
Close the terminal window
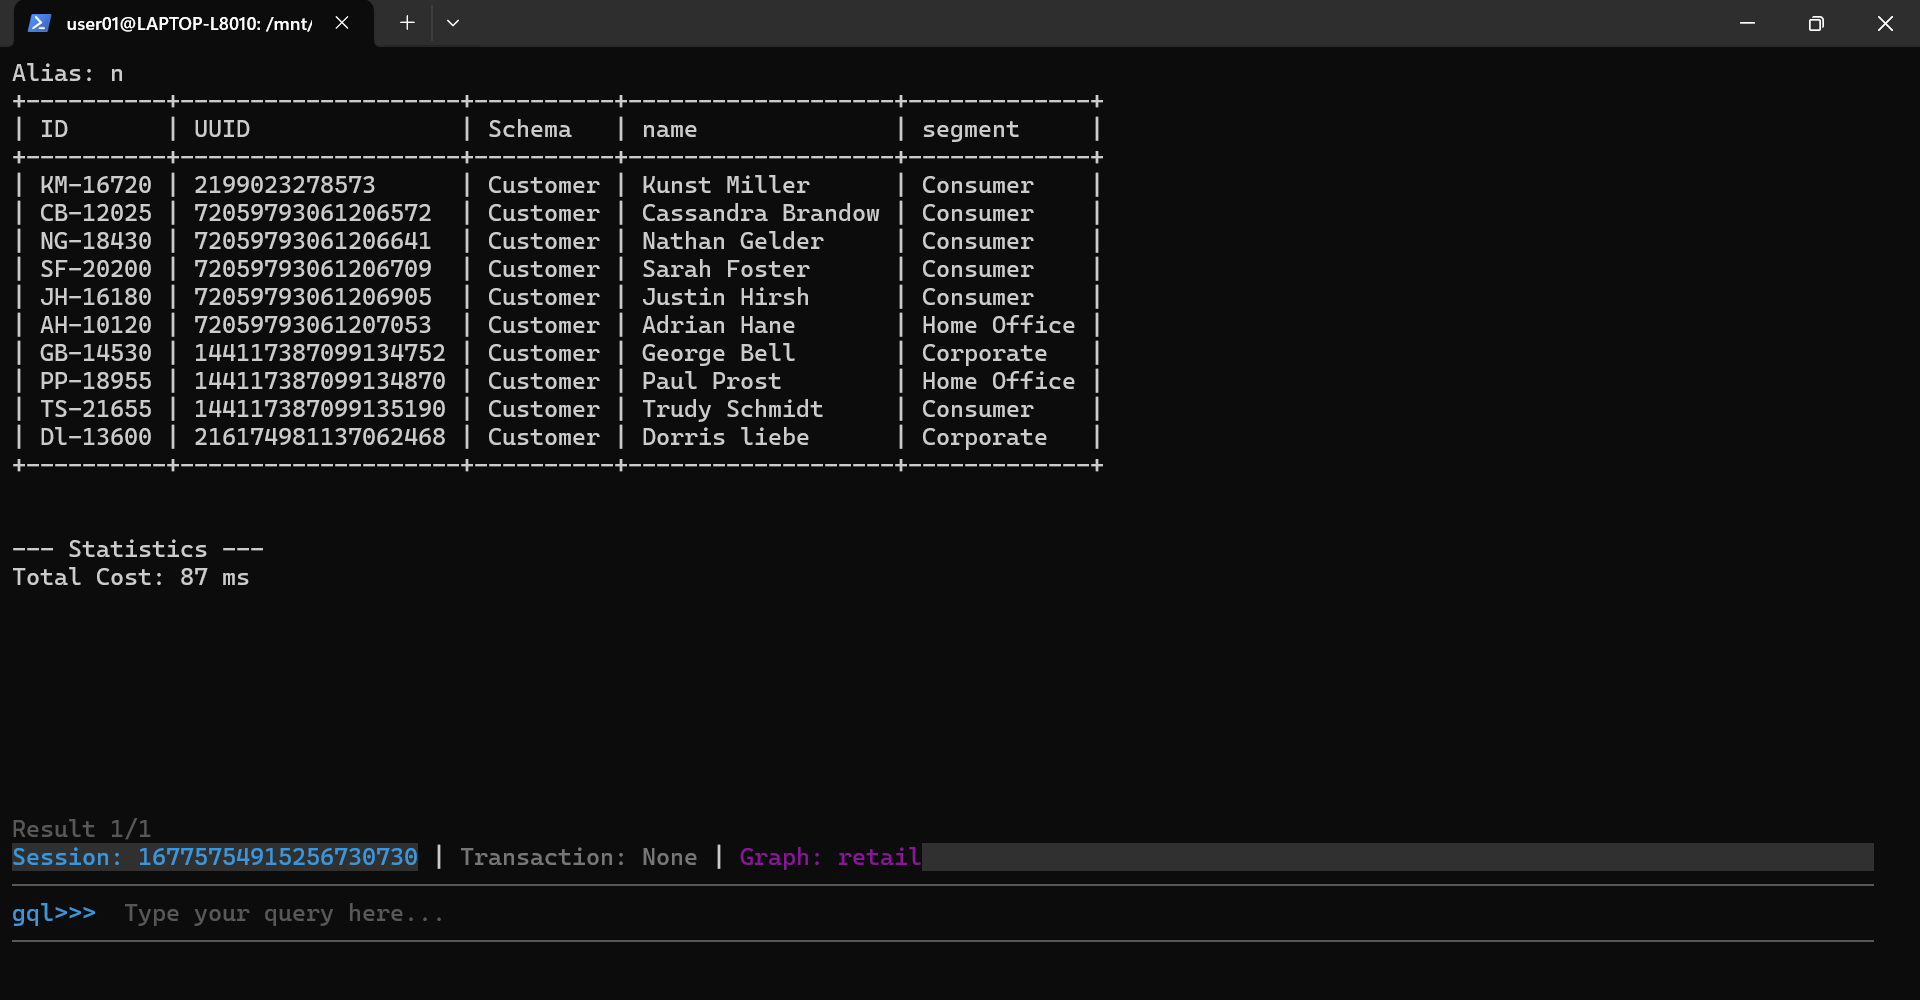click(1885, 23)
